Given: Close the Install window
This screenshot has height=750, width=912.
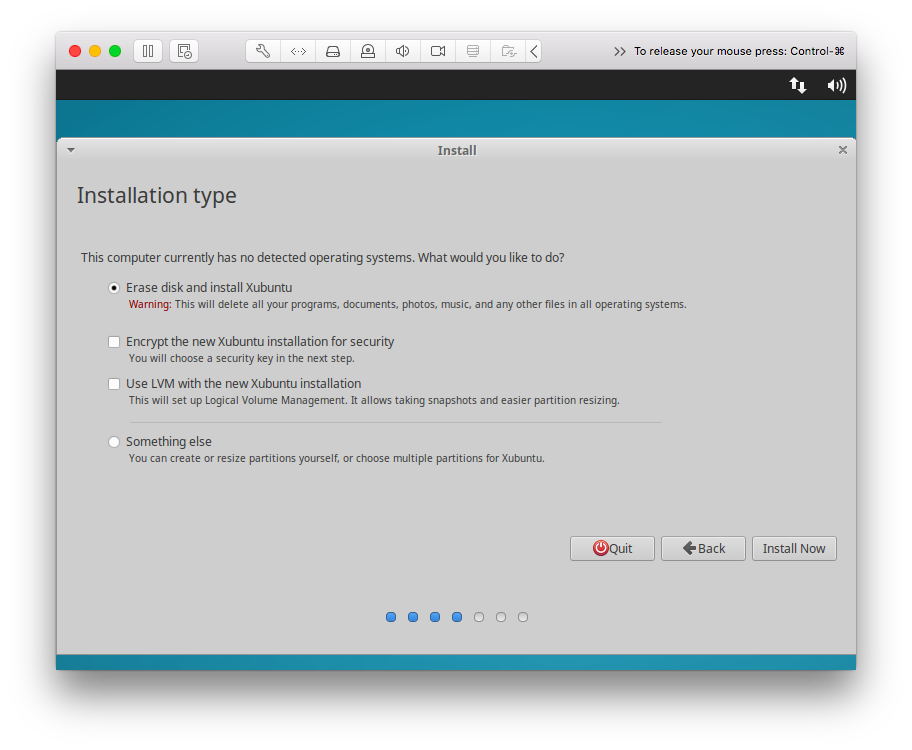Looking at the screenshot, I should click(x=842, y=150).
